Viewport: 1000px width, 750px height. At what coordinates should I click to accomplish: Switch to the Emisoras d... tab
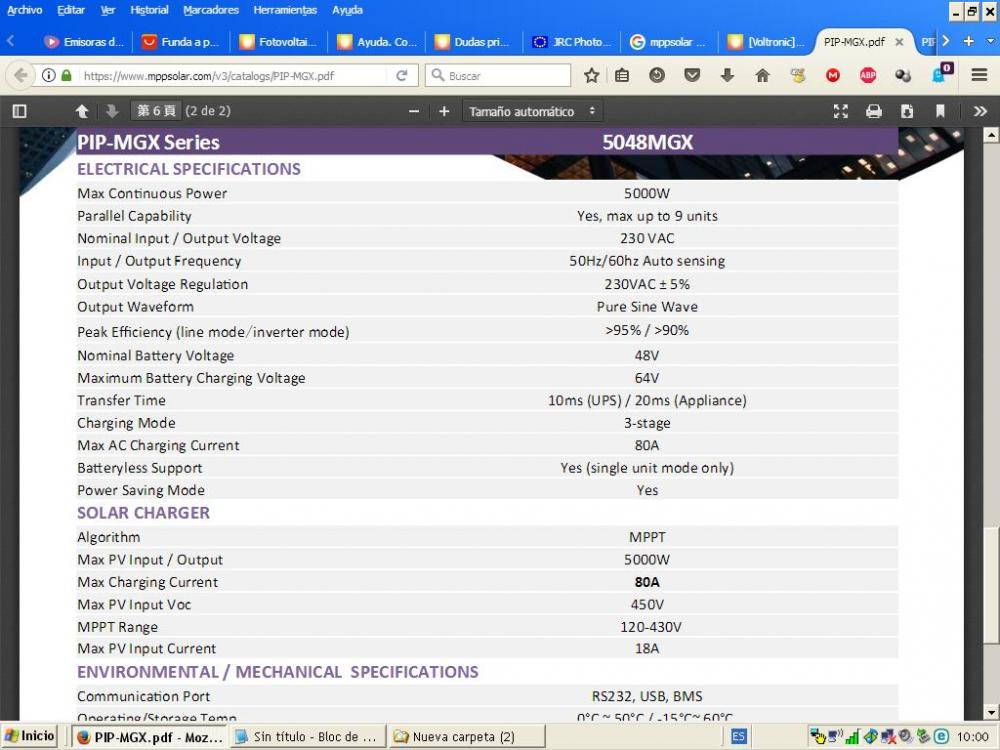point(84,42)
